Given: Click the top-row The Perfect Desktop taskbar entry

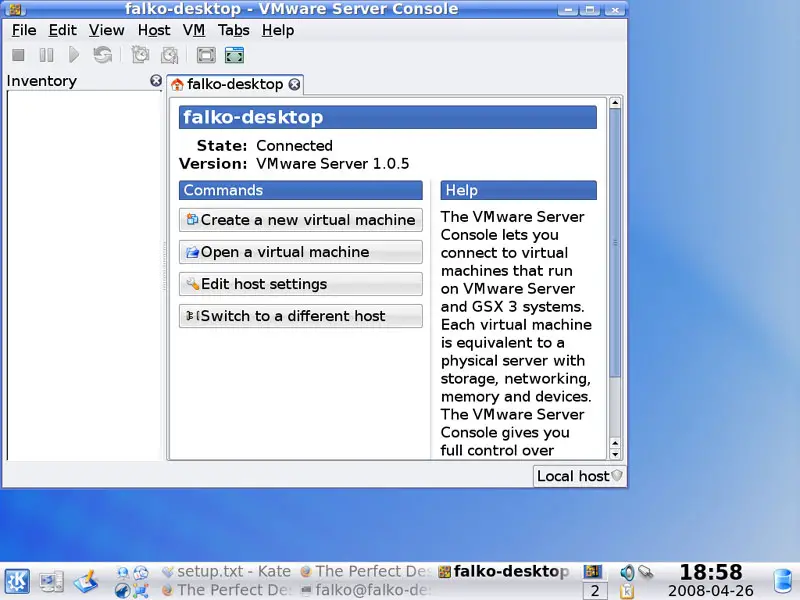Looking at the screenshot, I should tap(366, 571).
